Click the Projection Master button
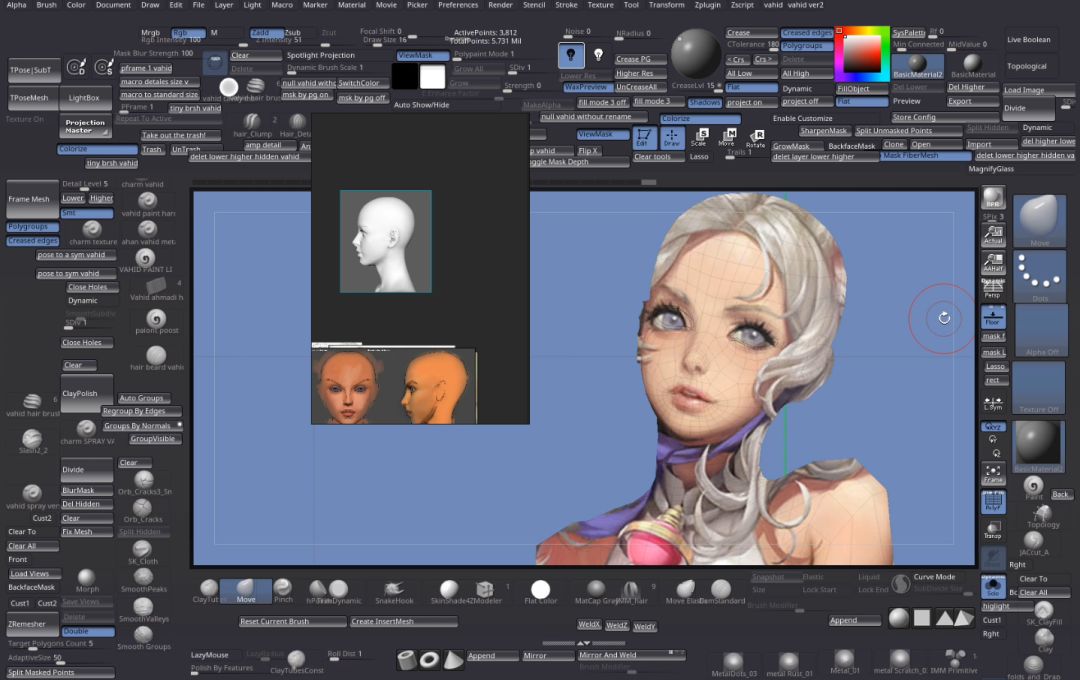Screen dimensions: 1080x680 coord(85,126)
